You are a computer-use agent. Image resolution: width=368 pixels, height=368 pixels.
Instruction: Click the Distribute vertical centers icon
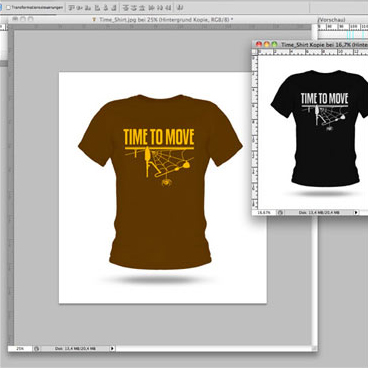134,7
